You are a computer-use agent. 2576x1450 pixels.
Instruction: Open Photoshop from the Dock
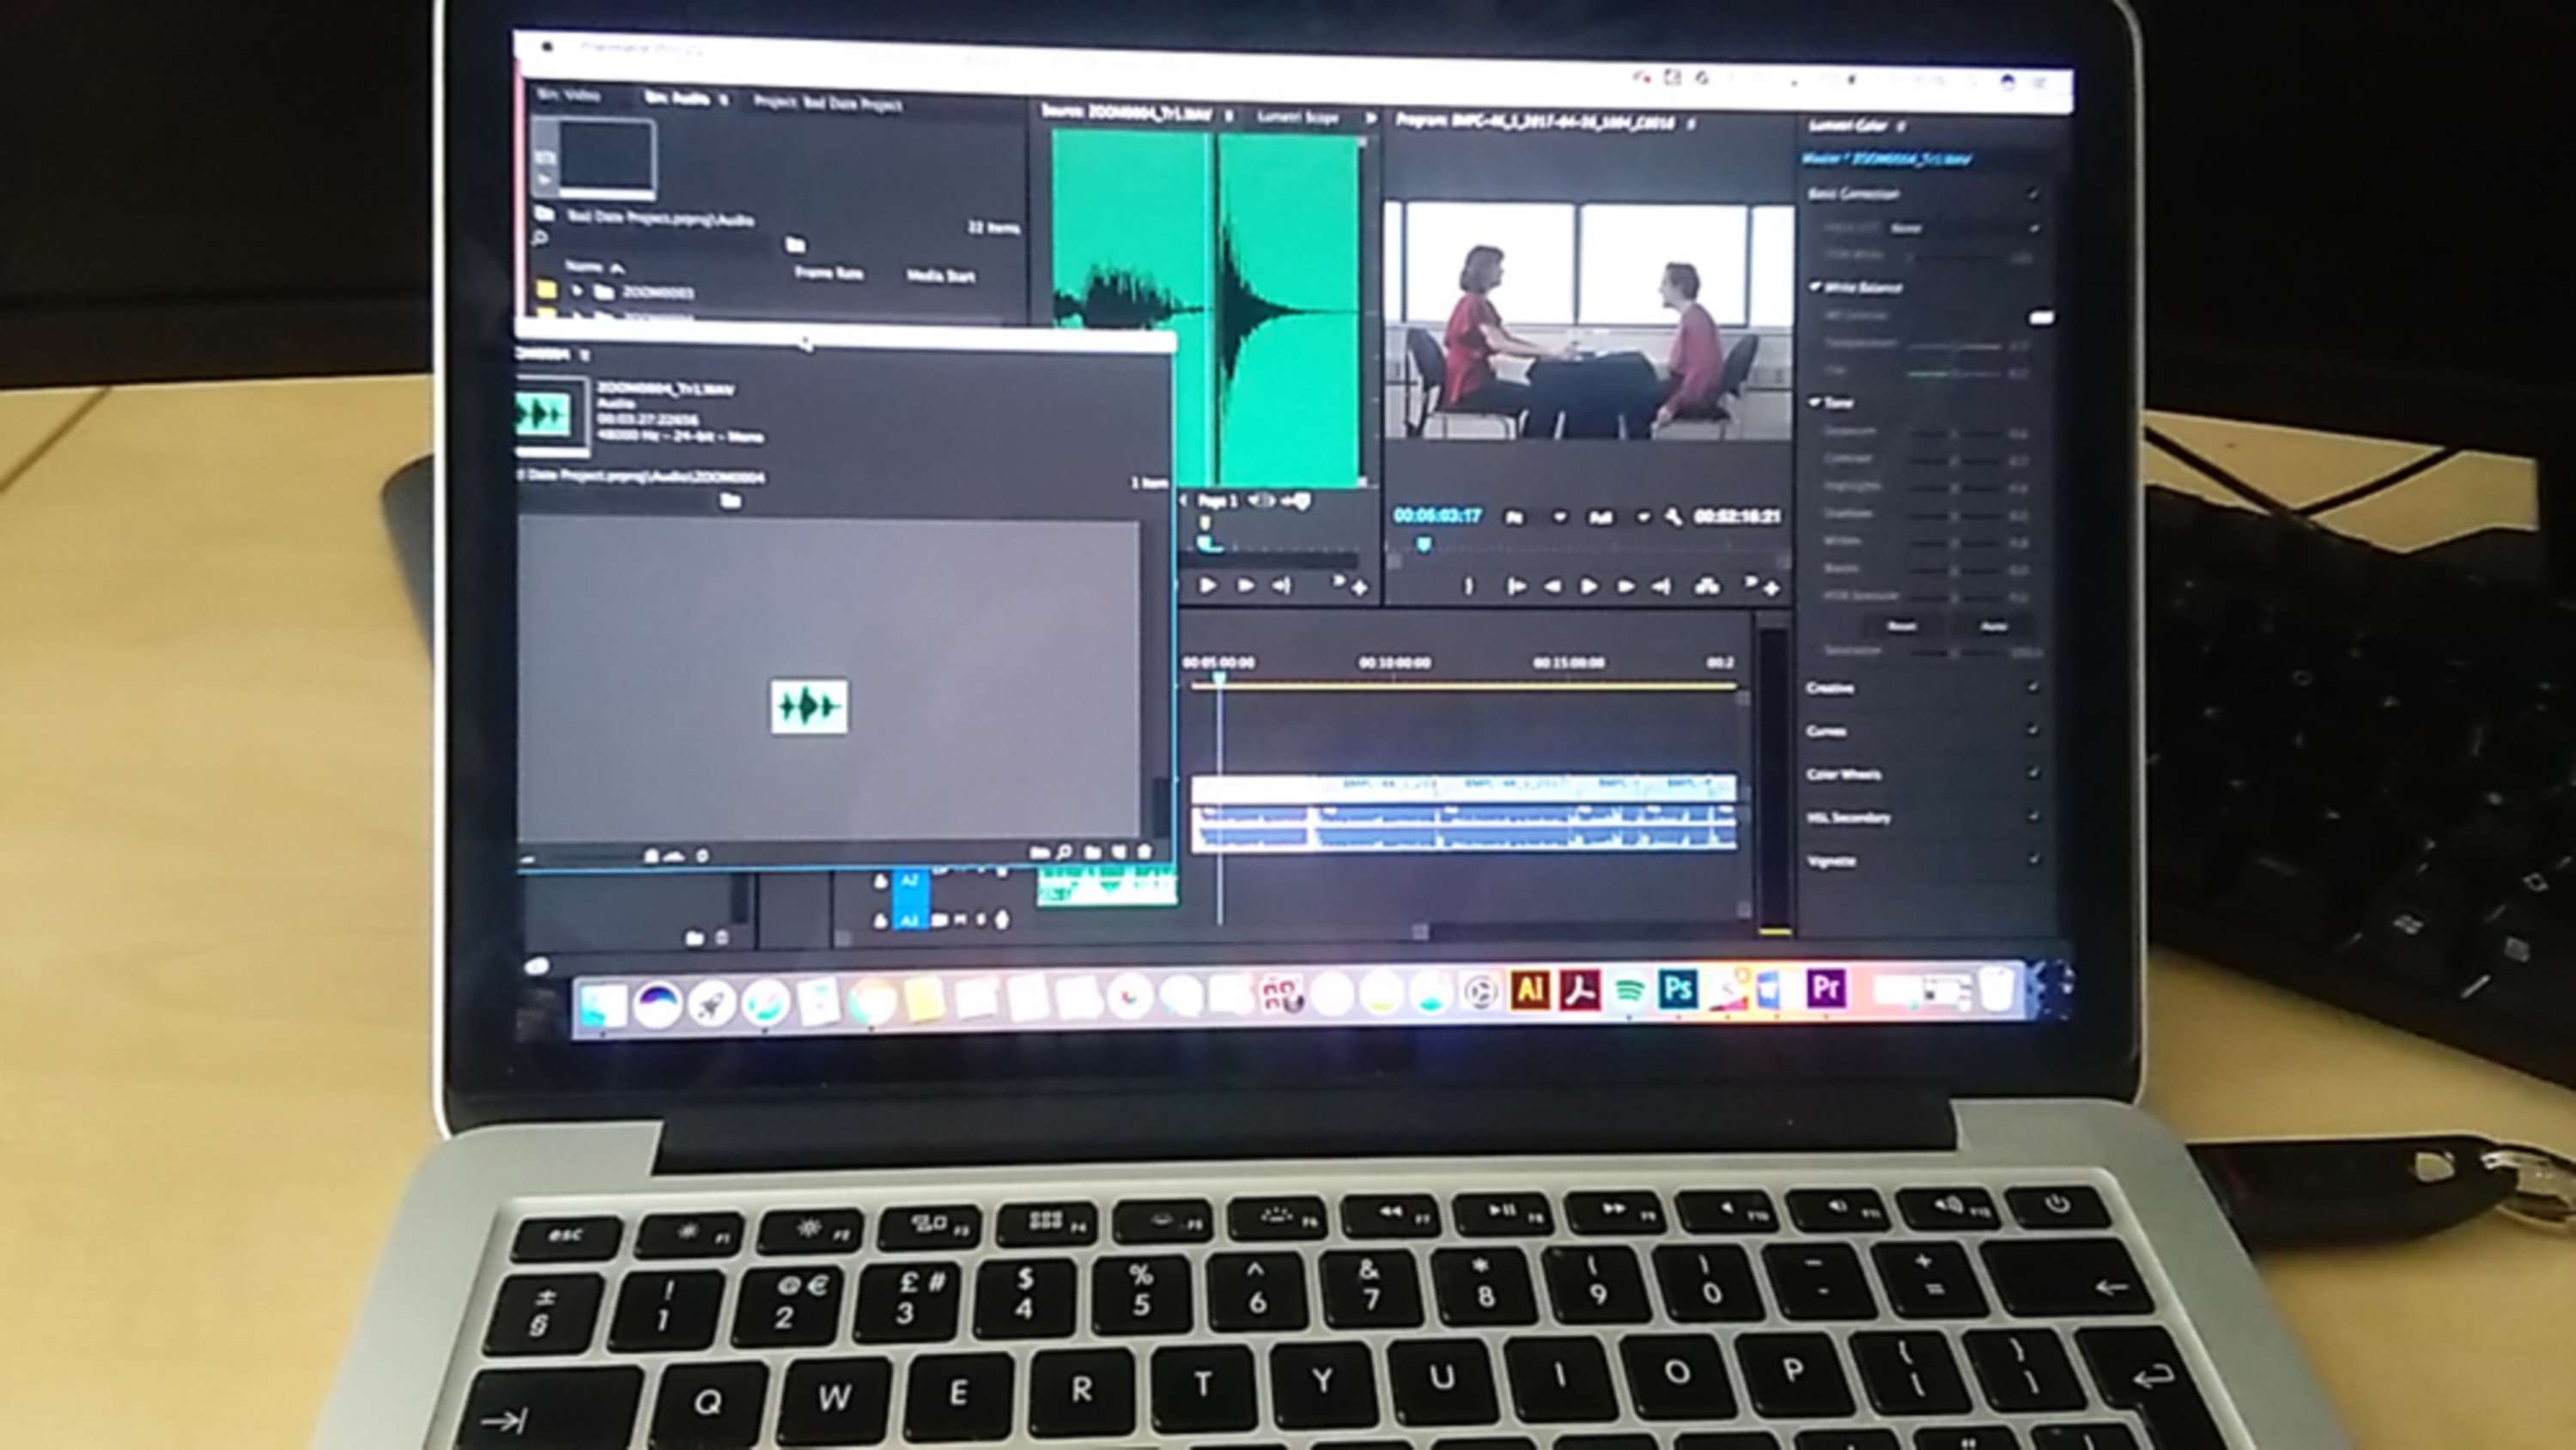1677,989
